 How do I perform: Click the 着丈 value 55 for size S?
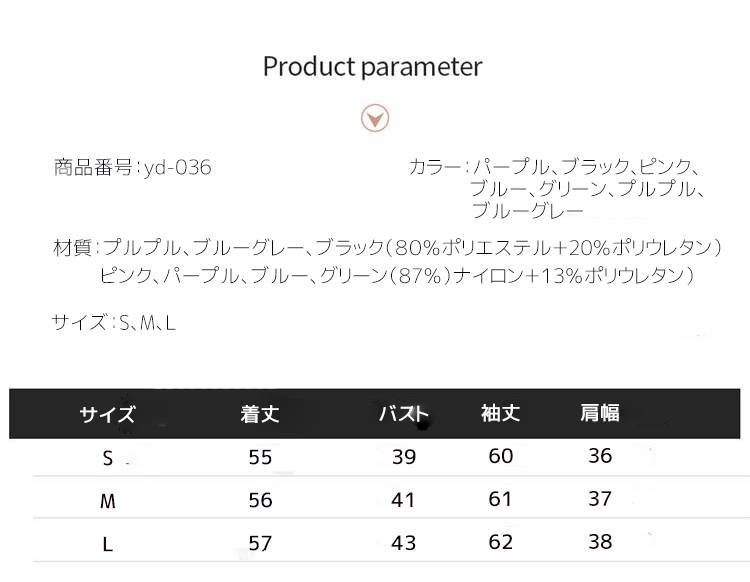[x=260, y=458]
